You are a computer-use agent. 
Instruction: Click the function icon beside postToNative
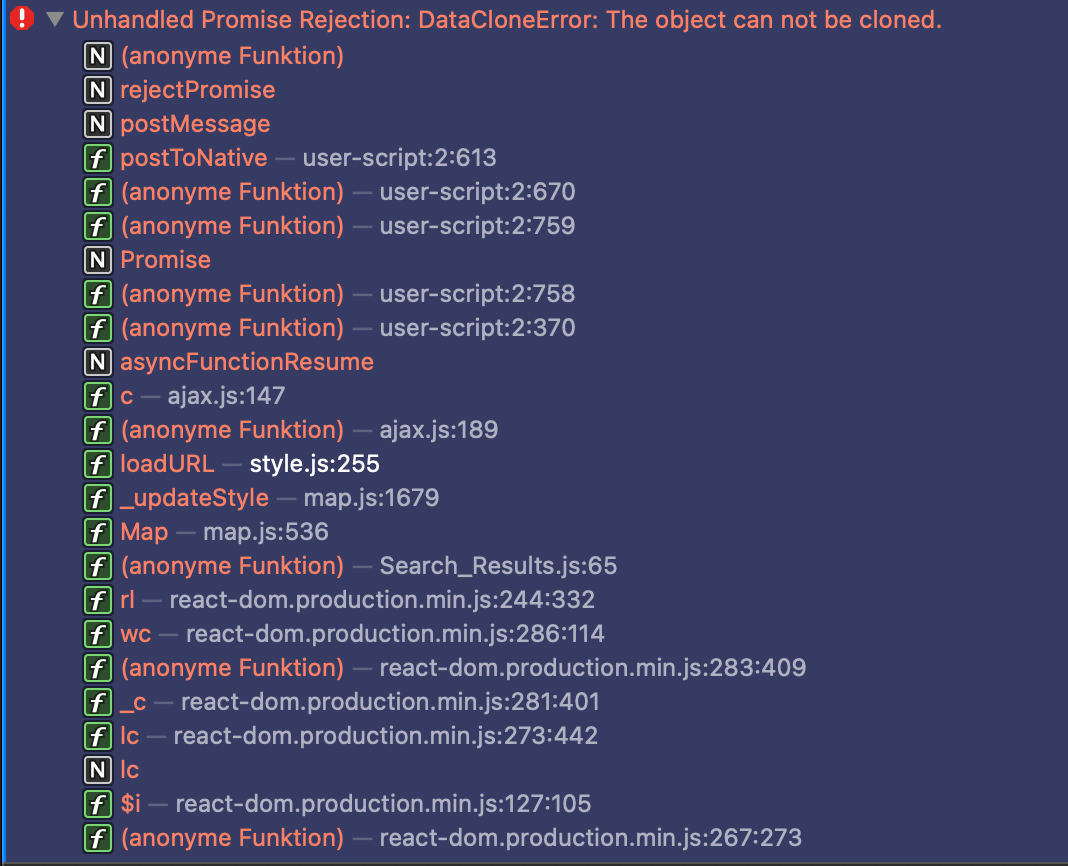(97, 158)
